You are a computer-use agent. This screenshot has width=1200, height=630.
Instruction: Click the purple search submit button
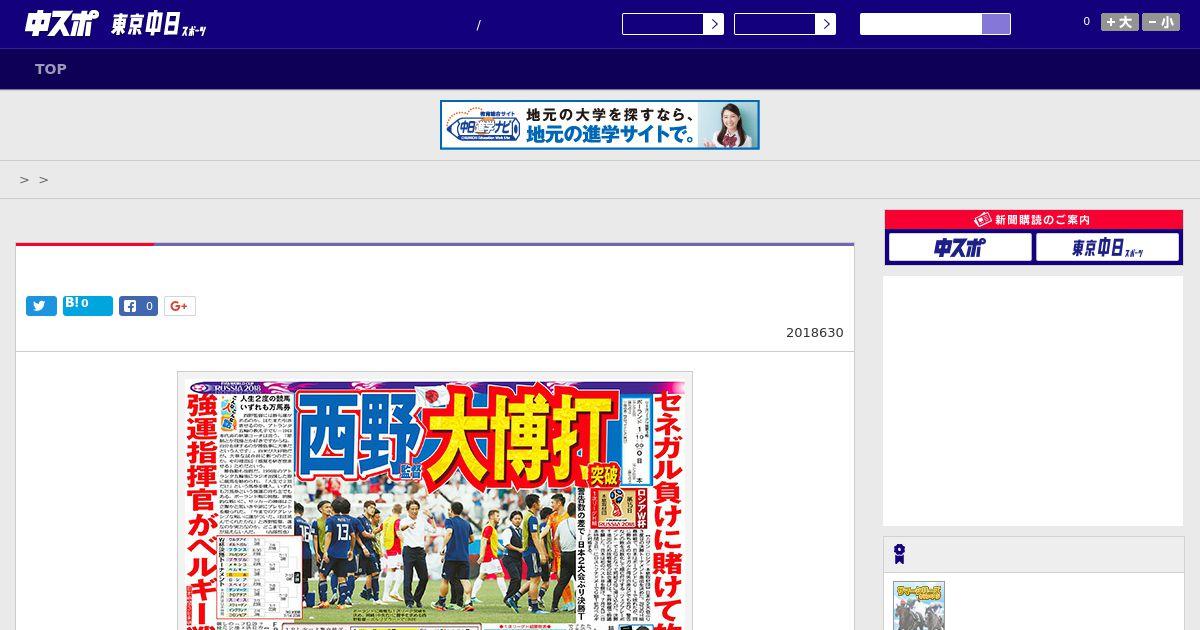[996, 24]
